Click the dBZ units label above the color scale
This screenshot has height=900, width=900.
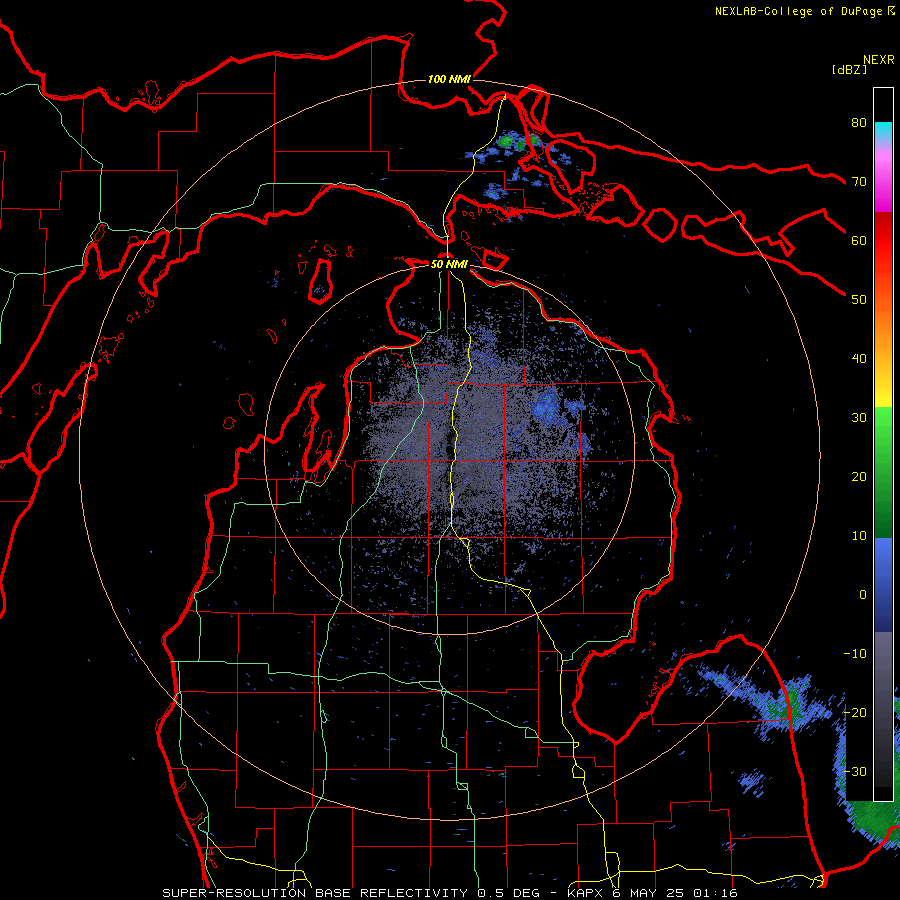point(849,69)
